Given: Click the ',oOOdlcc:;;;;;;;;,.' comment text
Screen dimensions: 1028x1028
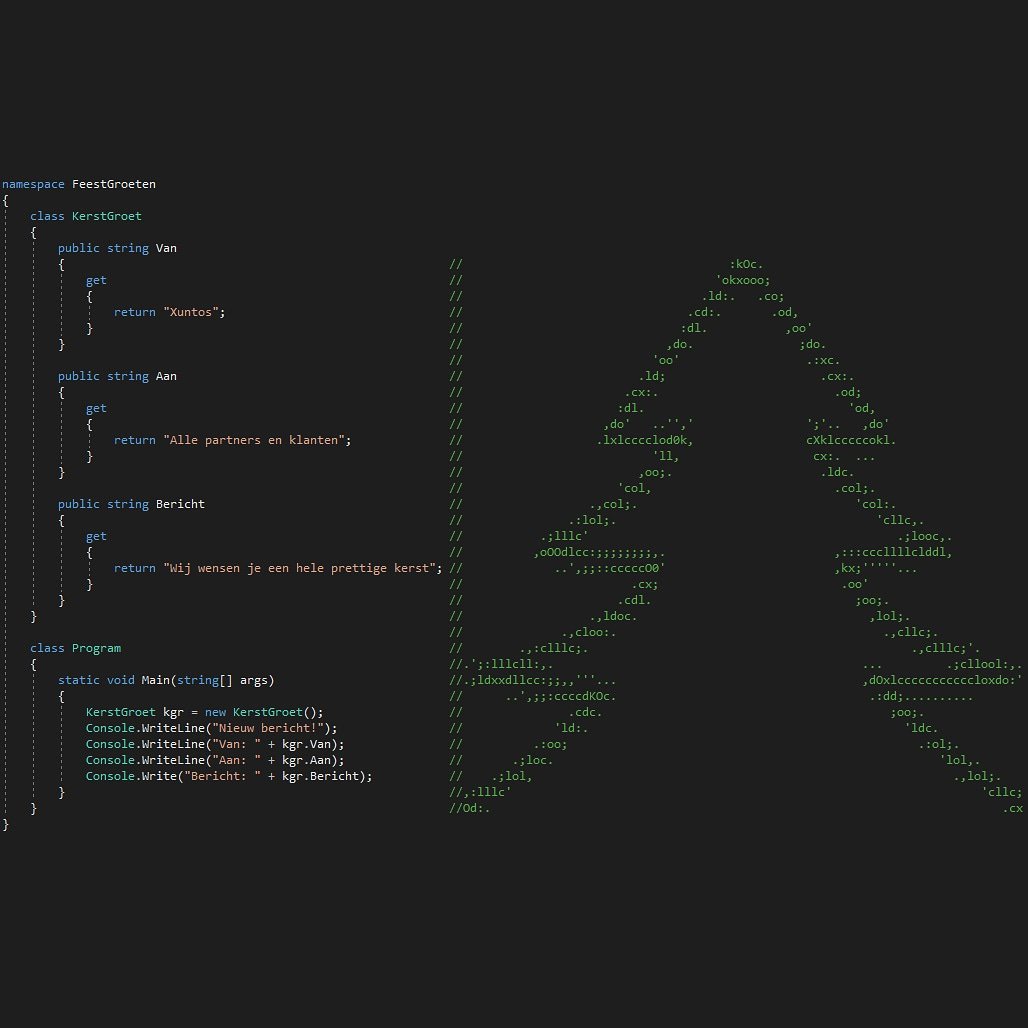Looking at the screenshot, I should tap(599, 553).
